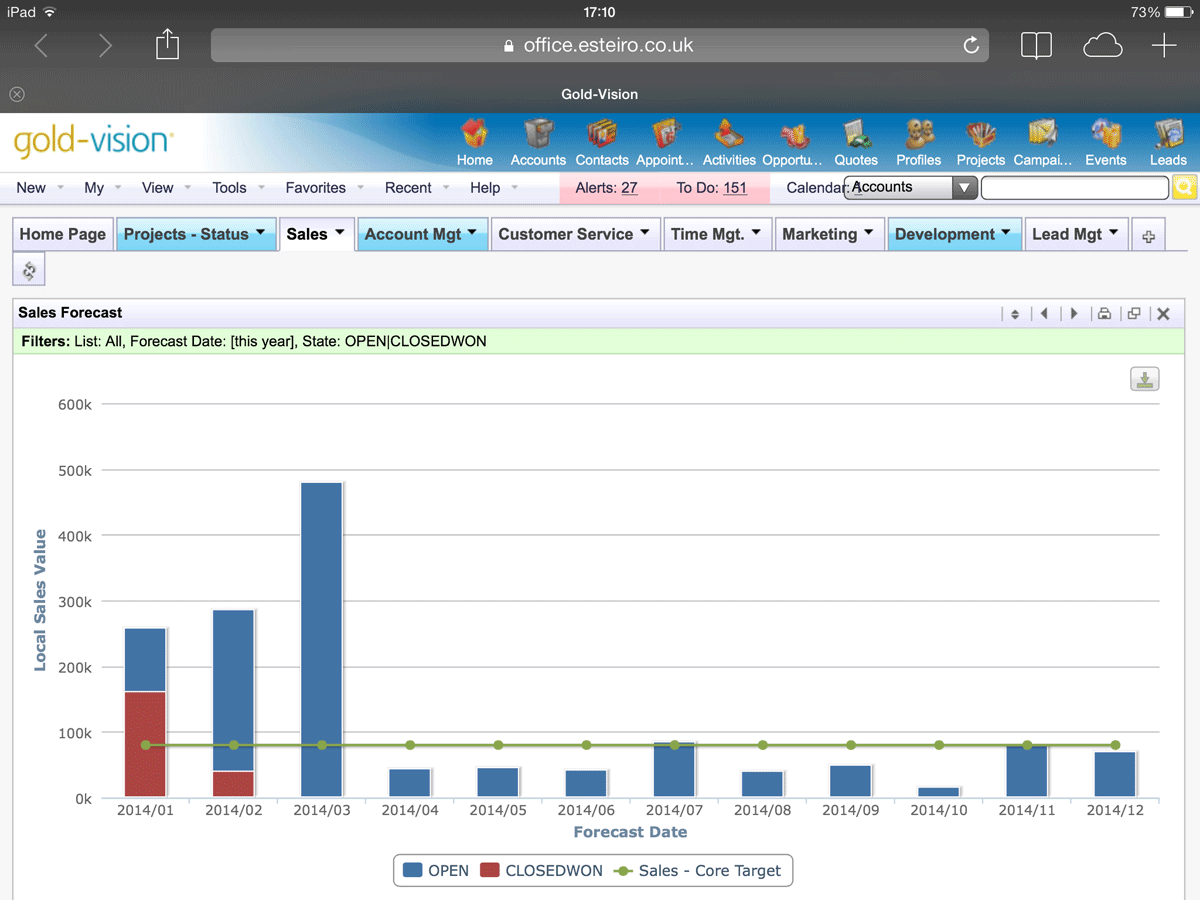The image size is (1200, 900).
Task: Open the Campaigns module icon
Action: pos(1042,142)
